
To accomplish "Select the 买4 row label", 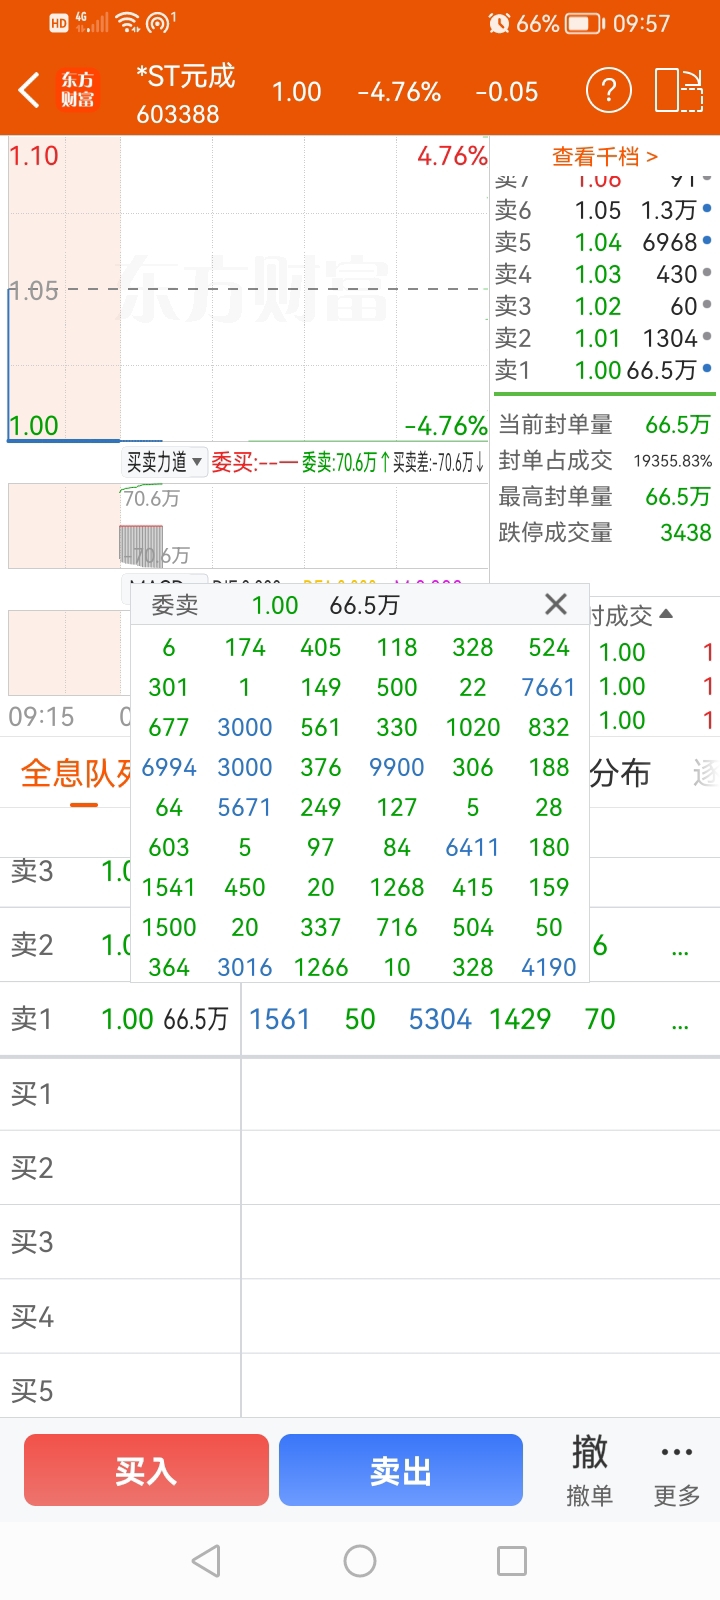I will (32, 1317).
